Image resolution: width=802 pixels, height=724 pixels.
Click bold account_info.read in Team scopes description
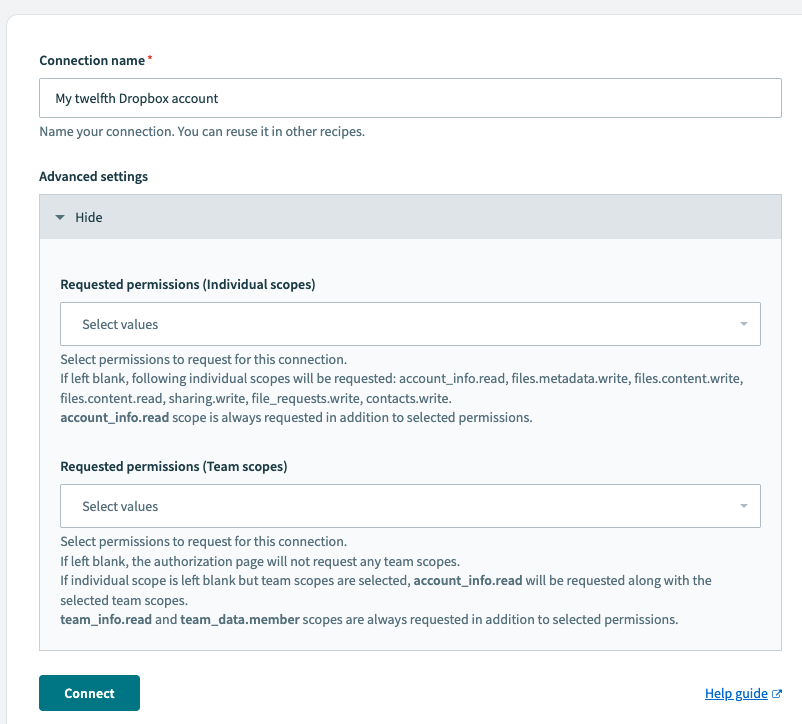pyautogui.click(x=466, y=580)
